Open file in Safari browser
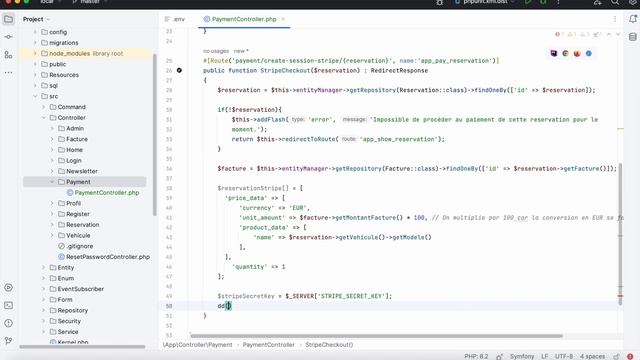640x360 pixels. pos(589,53)
